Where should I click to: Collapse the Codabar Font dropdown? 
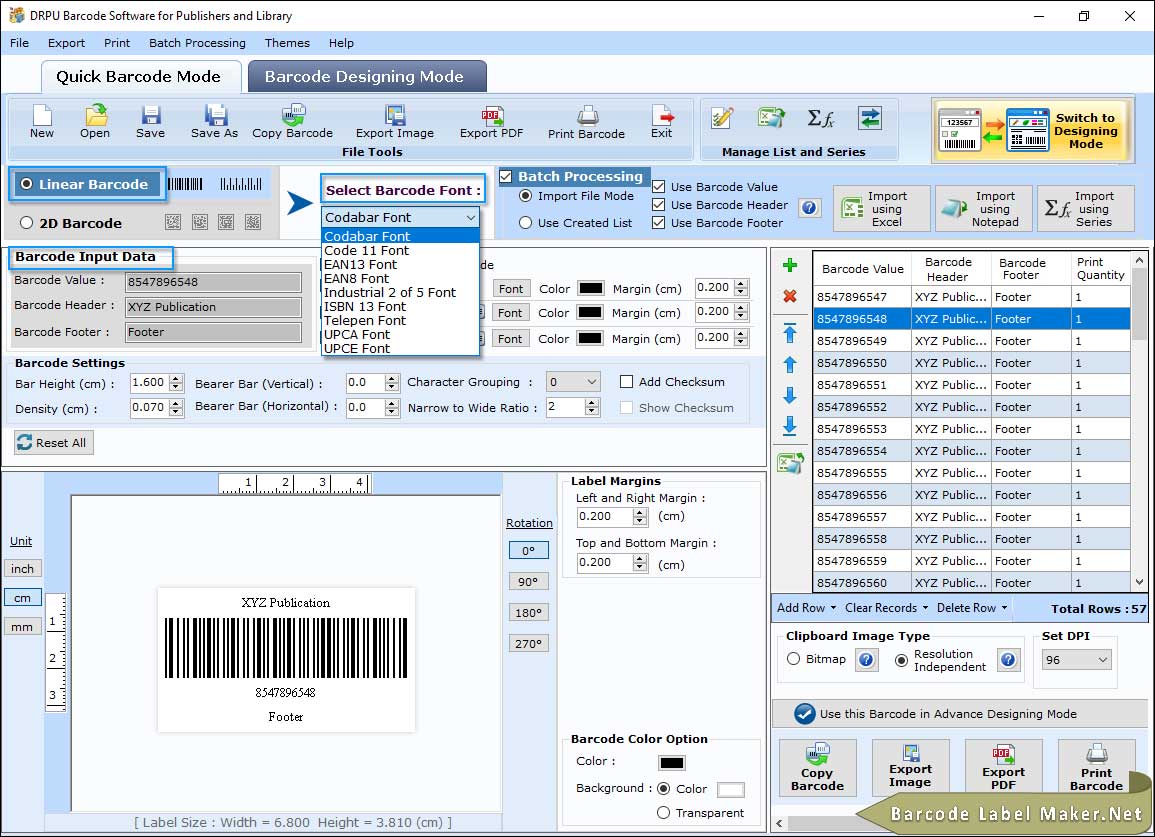pyautogui.click(x=470, y=217)
